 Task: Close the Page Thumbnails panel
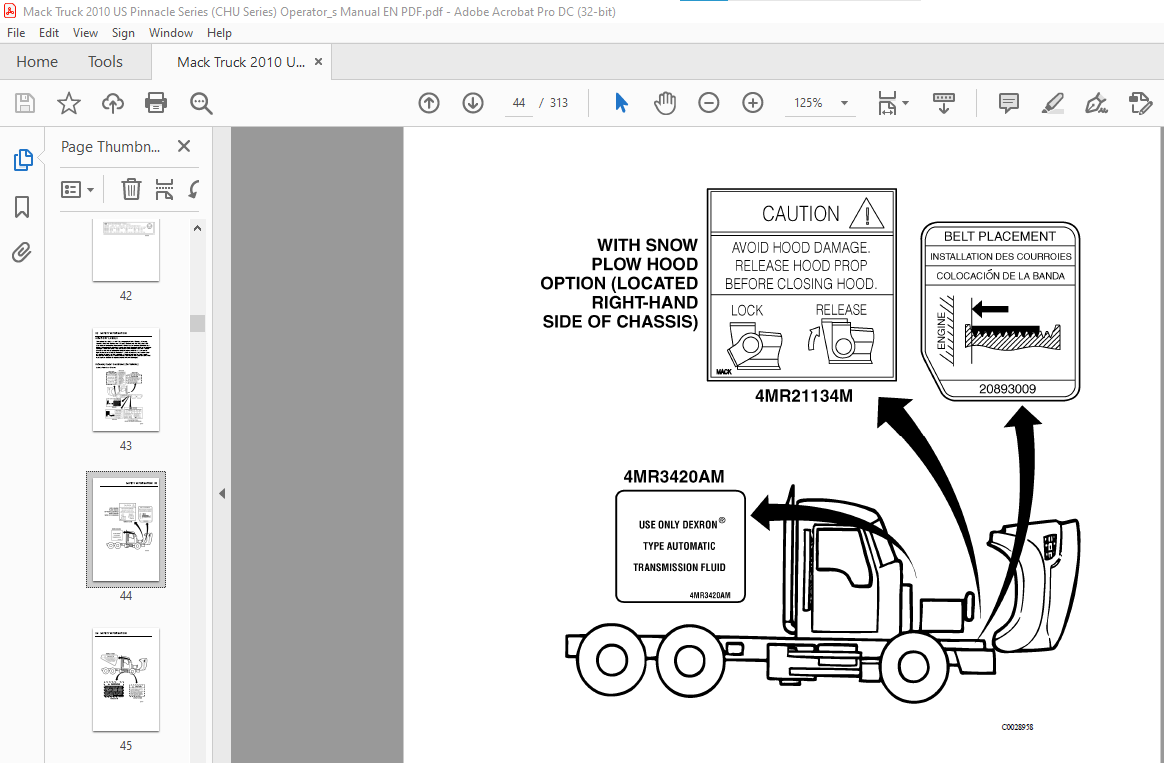[184, 146]
